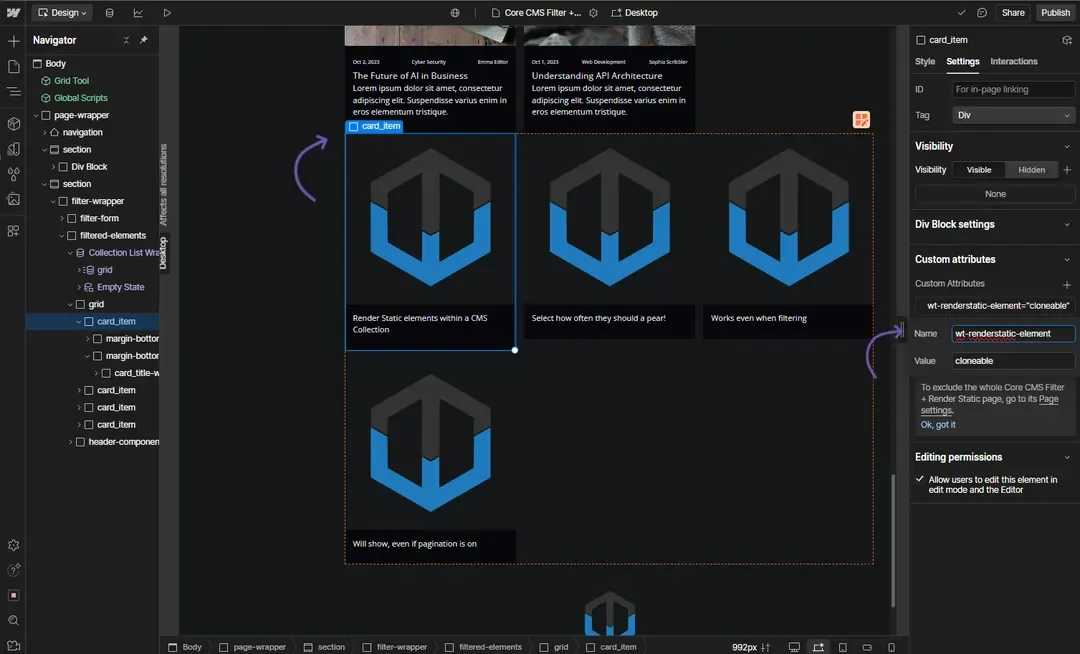Click the attribute Name input field
The height and width of the screenshot is (654, 1080).
[1013, 334]
